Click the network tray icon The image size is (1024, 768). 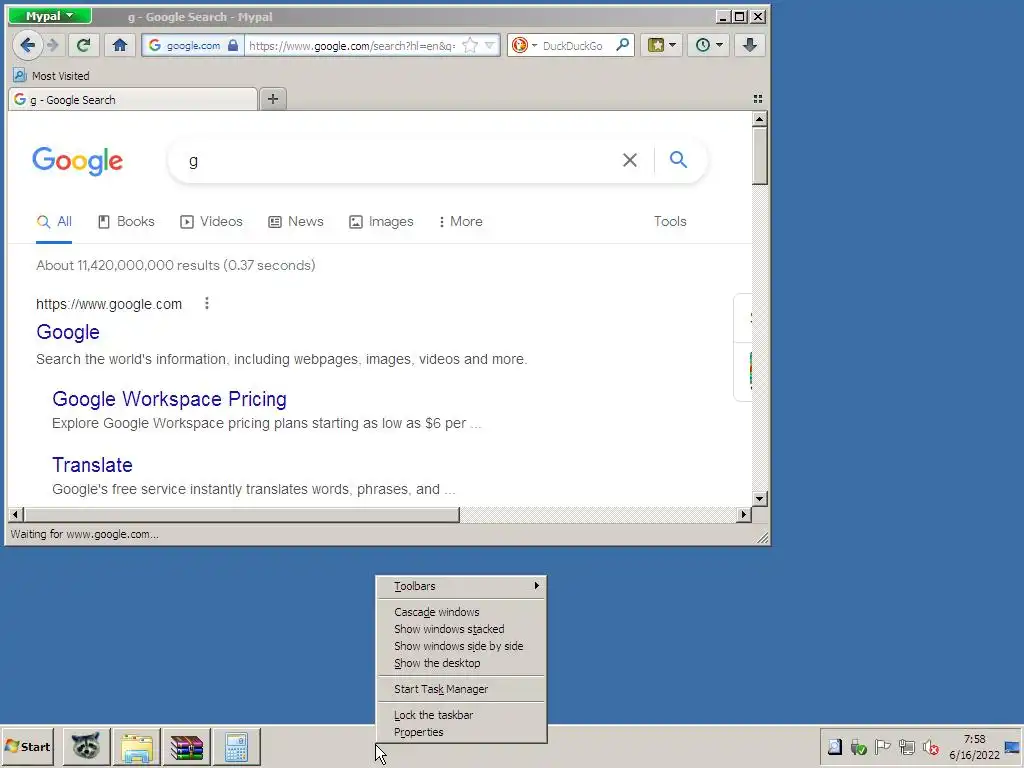906,746
